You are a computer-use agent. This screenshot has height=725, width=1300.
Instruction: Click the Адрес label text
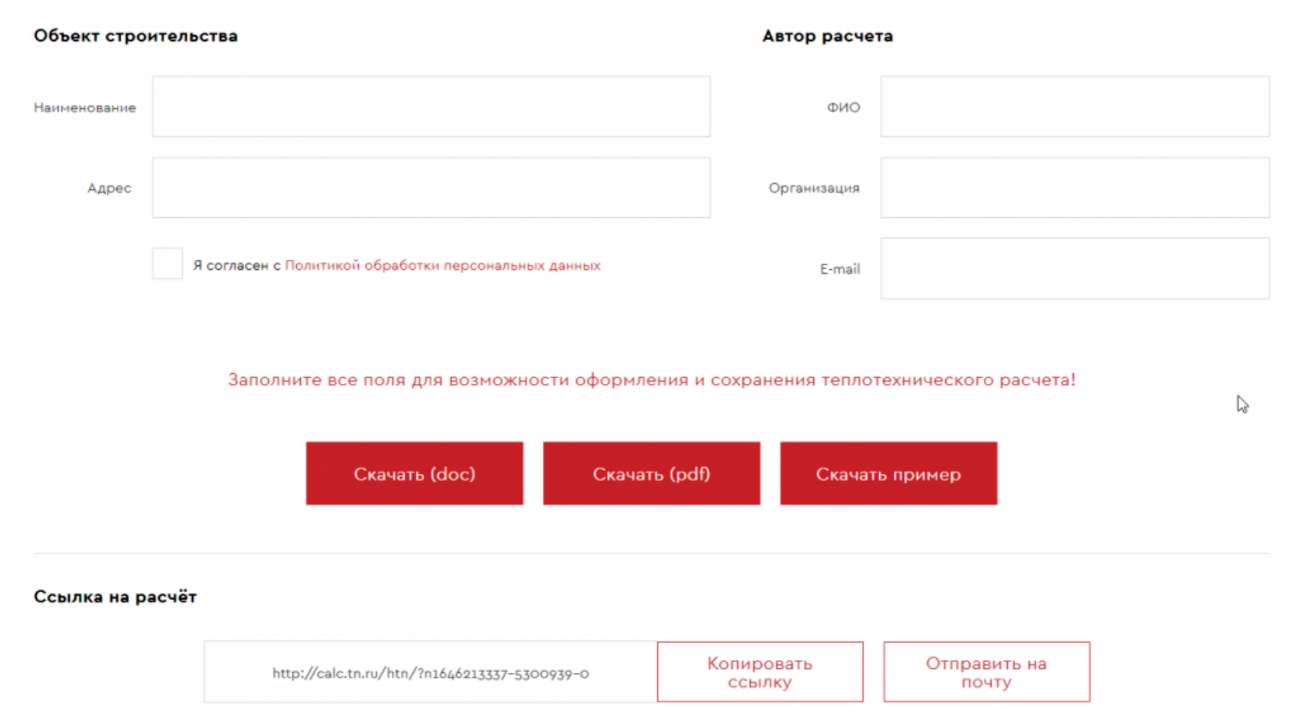click(109, 188)
